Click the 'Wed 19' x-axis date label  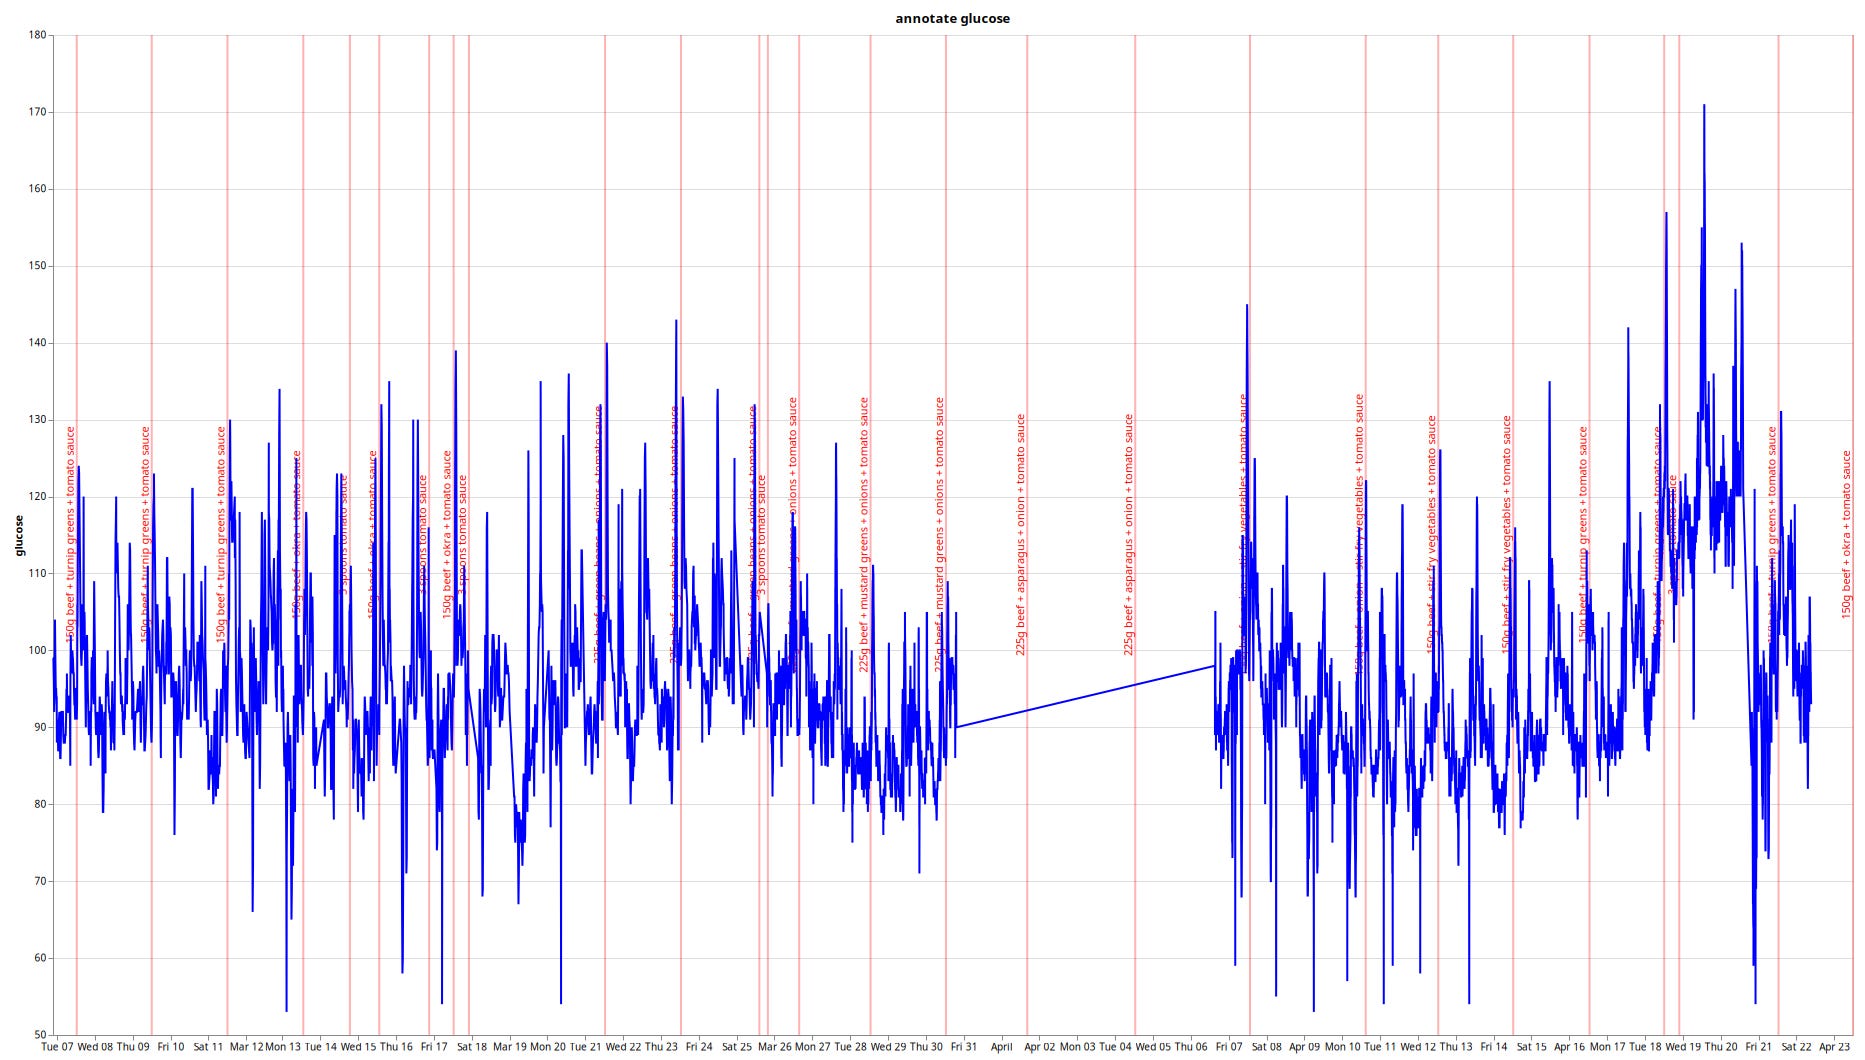point(1683,1048)
